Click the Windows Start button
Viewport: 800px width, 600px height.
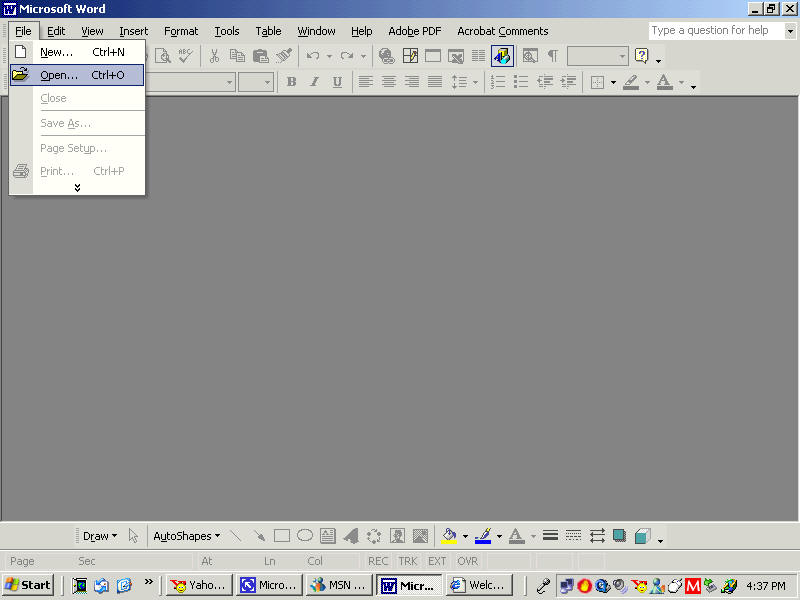pos(28,585)
